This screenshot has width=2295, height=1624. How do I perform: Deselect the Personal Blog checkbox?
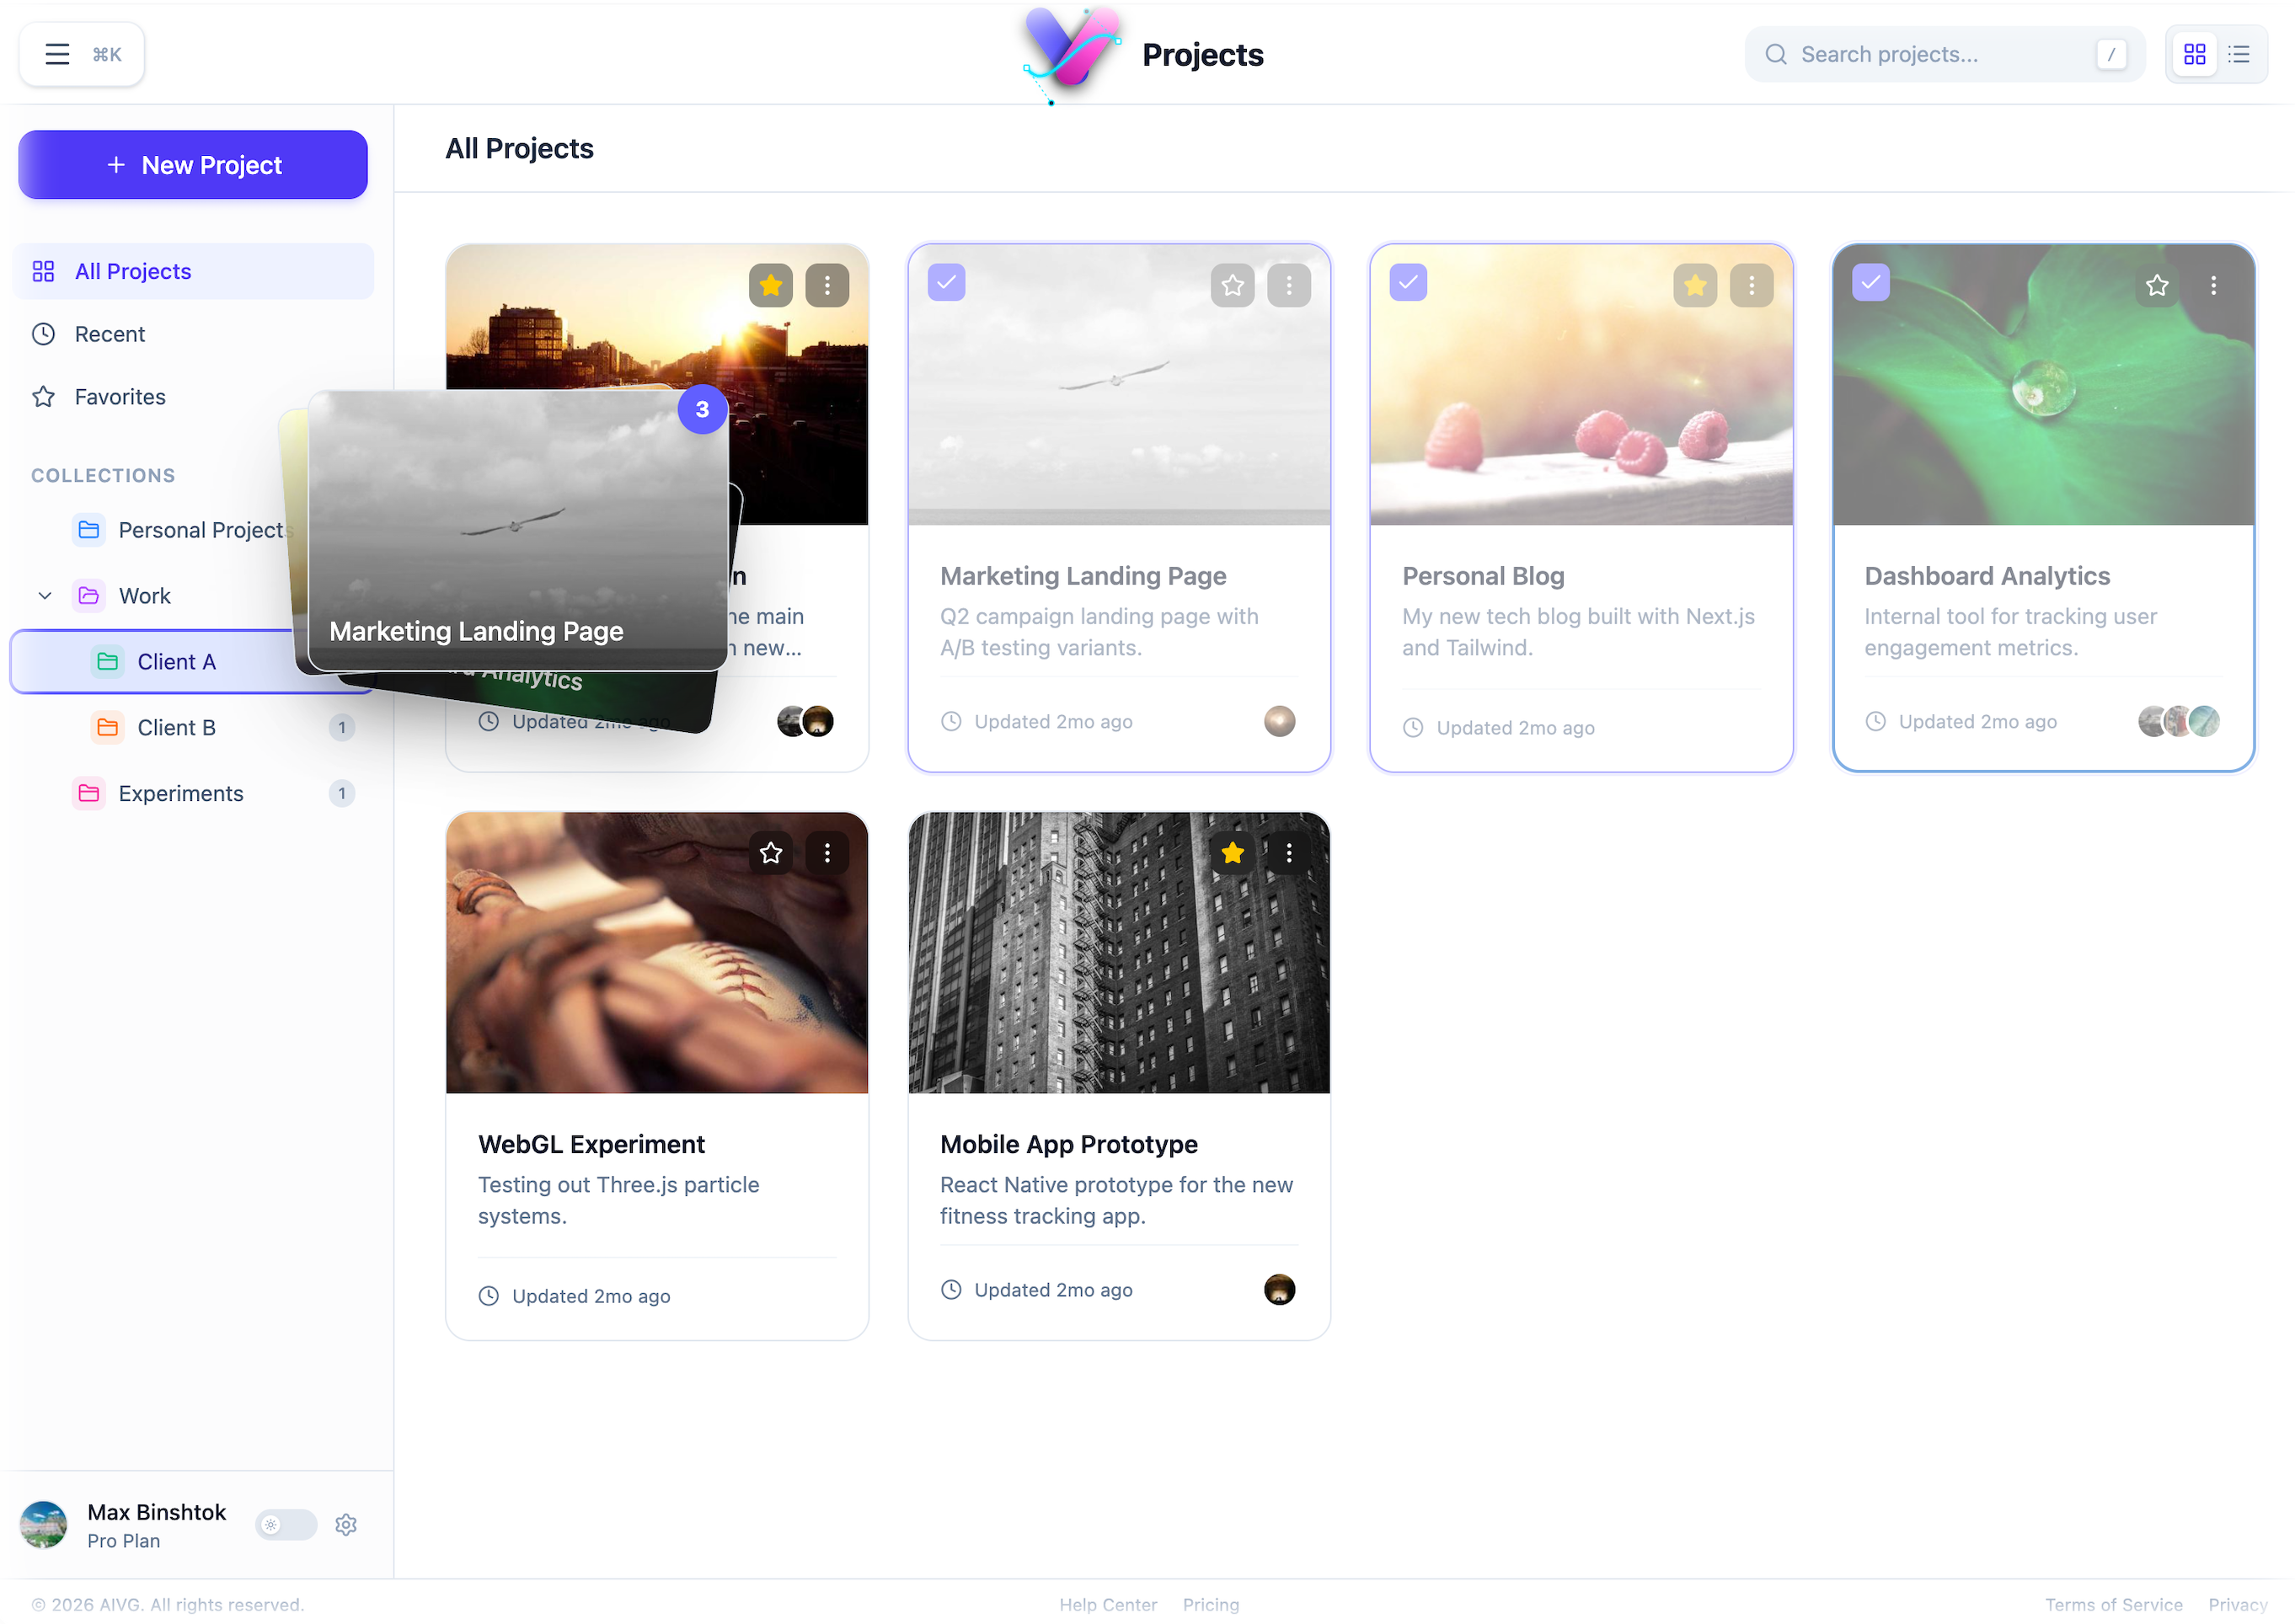pyautogui.click(x=1408, y=282)
